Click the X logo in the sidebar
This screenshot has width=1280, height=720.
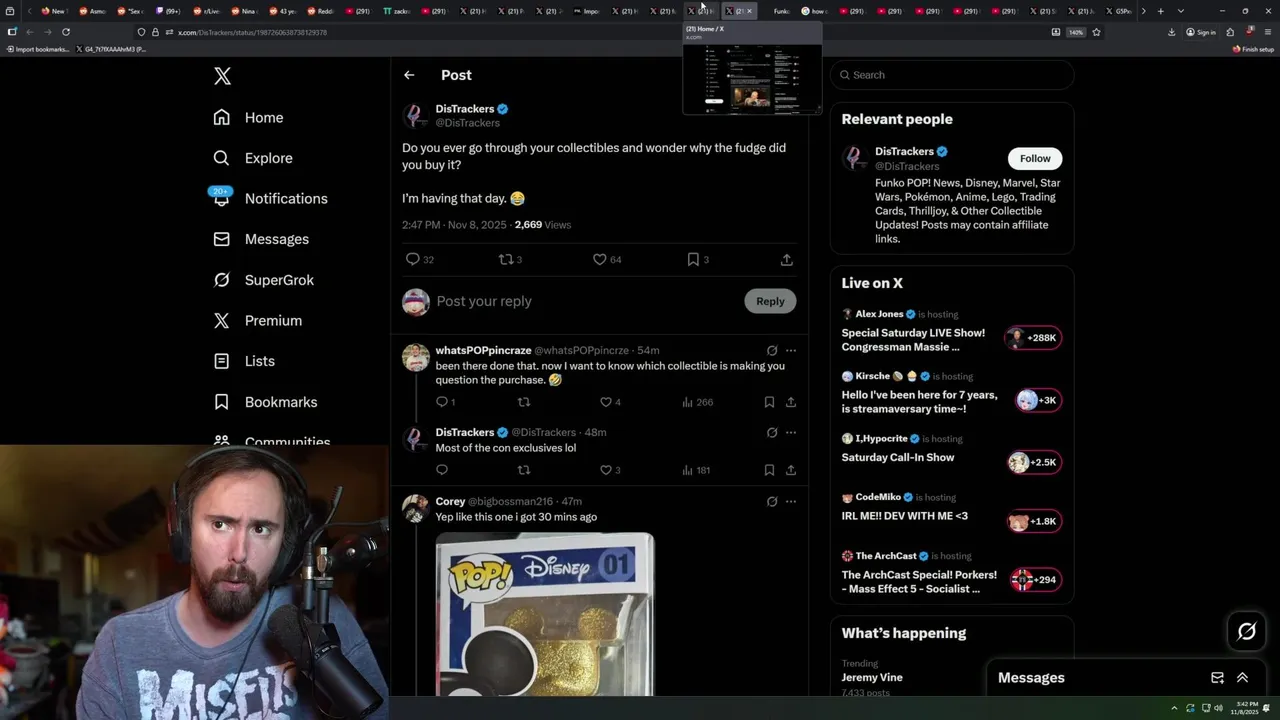[222, 76]
